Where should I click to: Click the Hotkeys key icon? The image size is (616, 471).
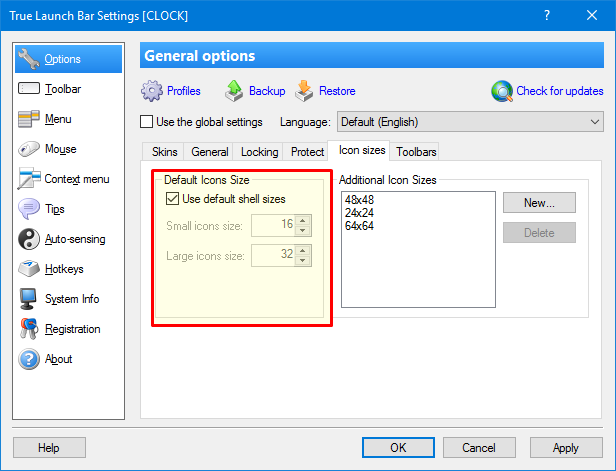click(x=29, y=269)
